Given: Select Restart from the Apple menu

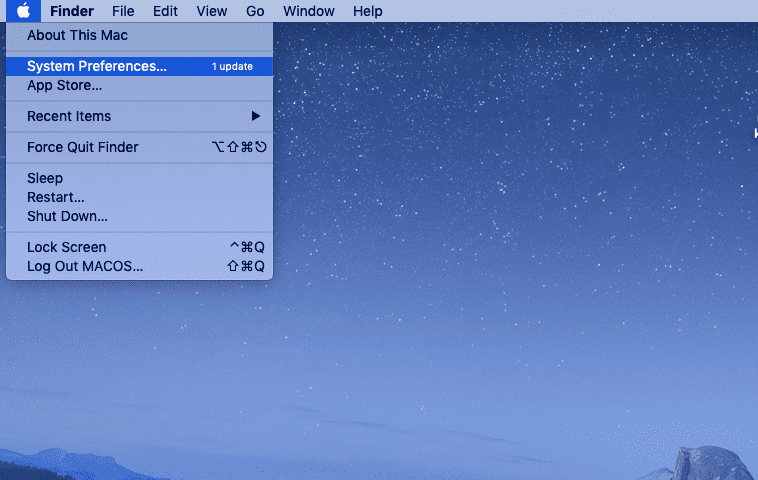Looking at the screenshot, I should tap(56, 197).
